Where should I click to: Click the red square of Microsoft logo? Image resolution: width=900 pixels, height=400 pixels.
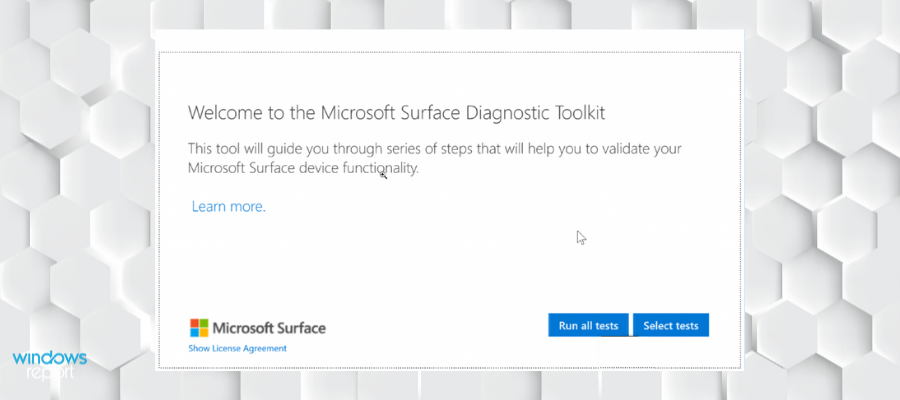point(194,323)
